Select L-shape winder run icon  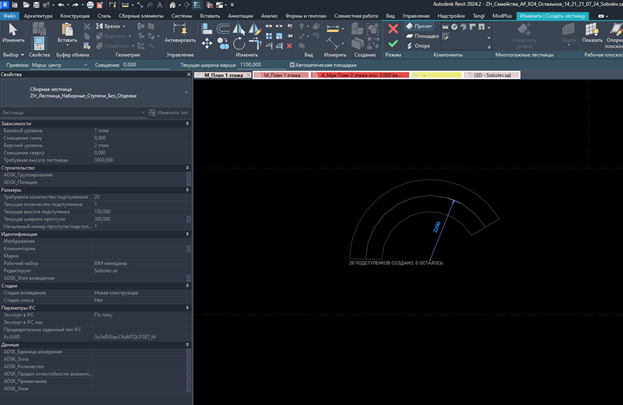coord(472,27)
